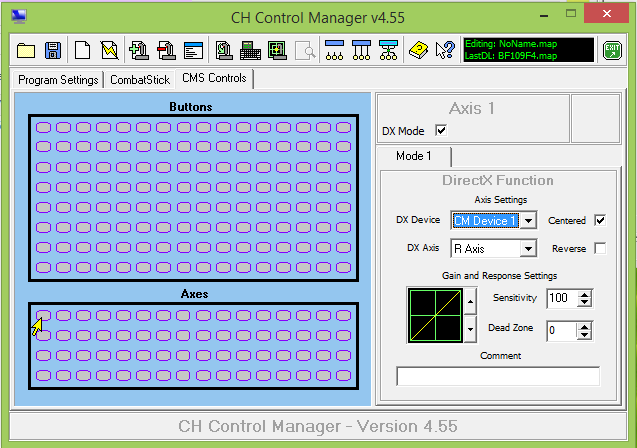Save the map with the floppy disk icon

pos(53,51)
